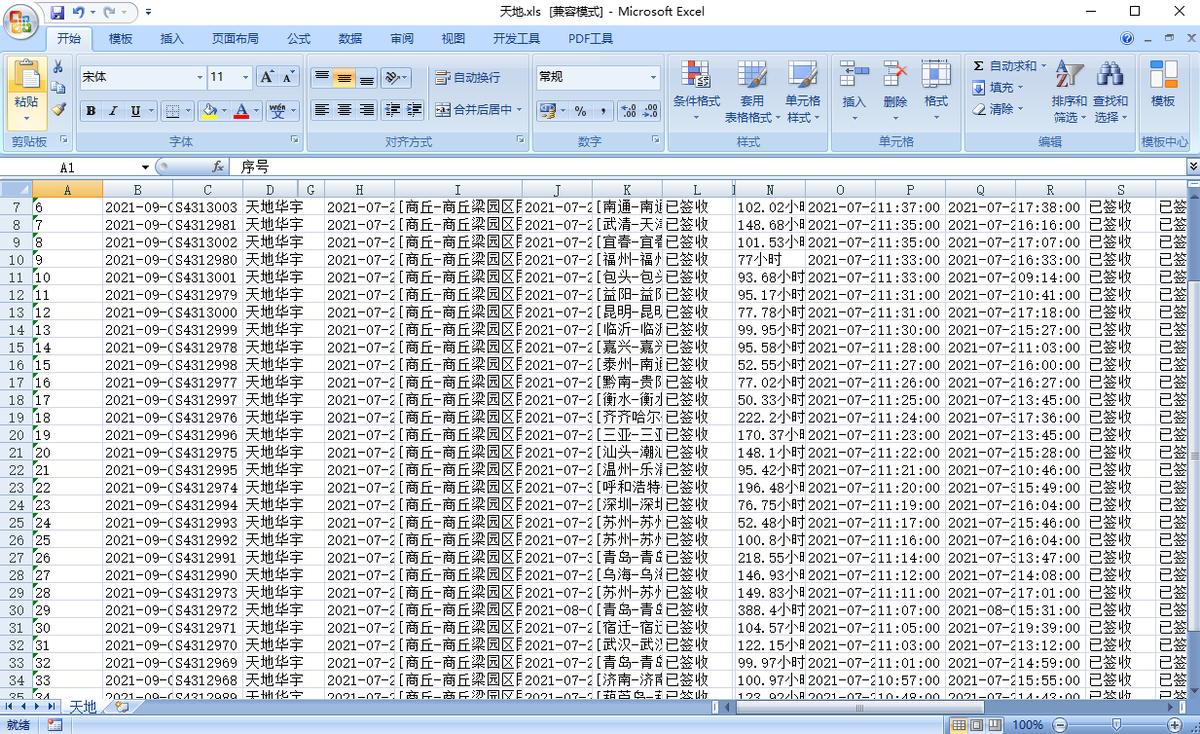Expand the formula bar
Viewport: 1200px width, 734px height.
[1192, 167]
